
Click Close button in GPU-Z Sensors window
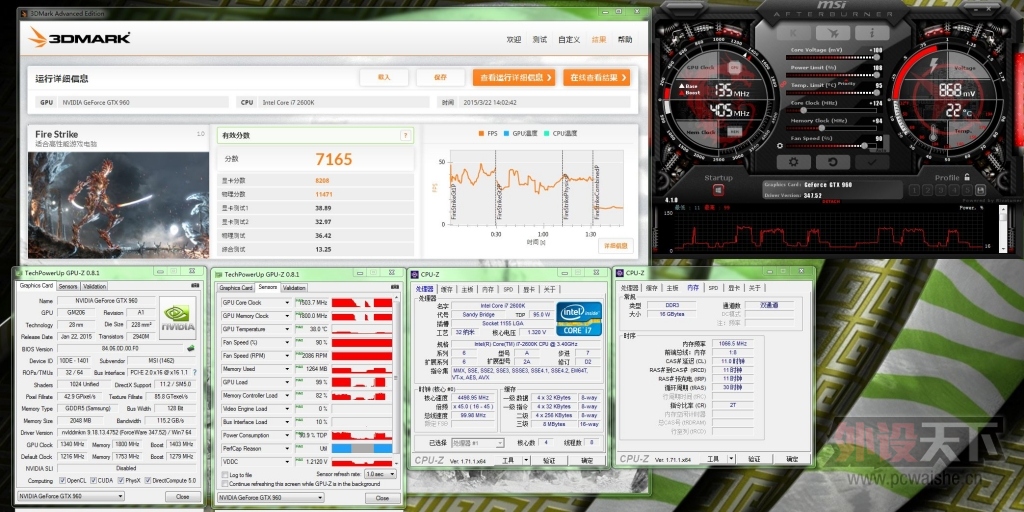click(x=382, y=498)
